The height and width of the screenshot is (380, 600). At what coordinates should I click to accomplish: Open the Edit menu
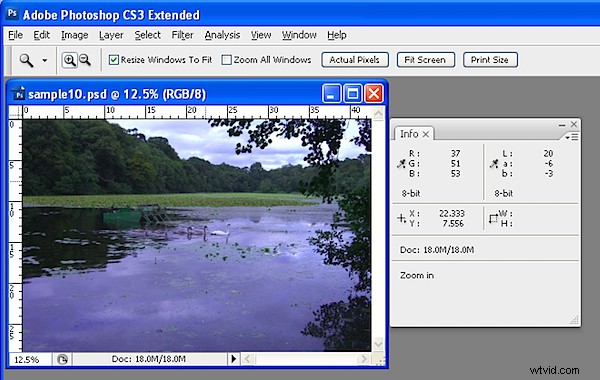pyautogui.click(x=41, y=35)
